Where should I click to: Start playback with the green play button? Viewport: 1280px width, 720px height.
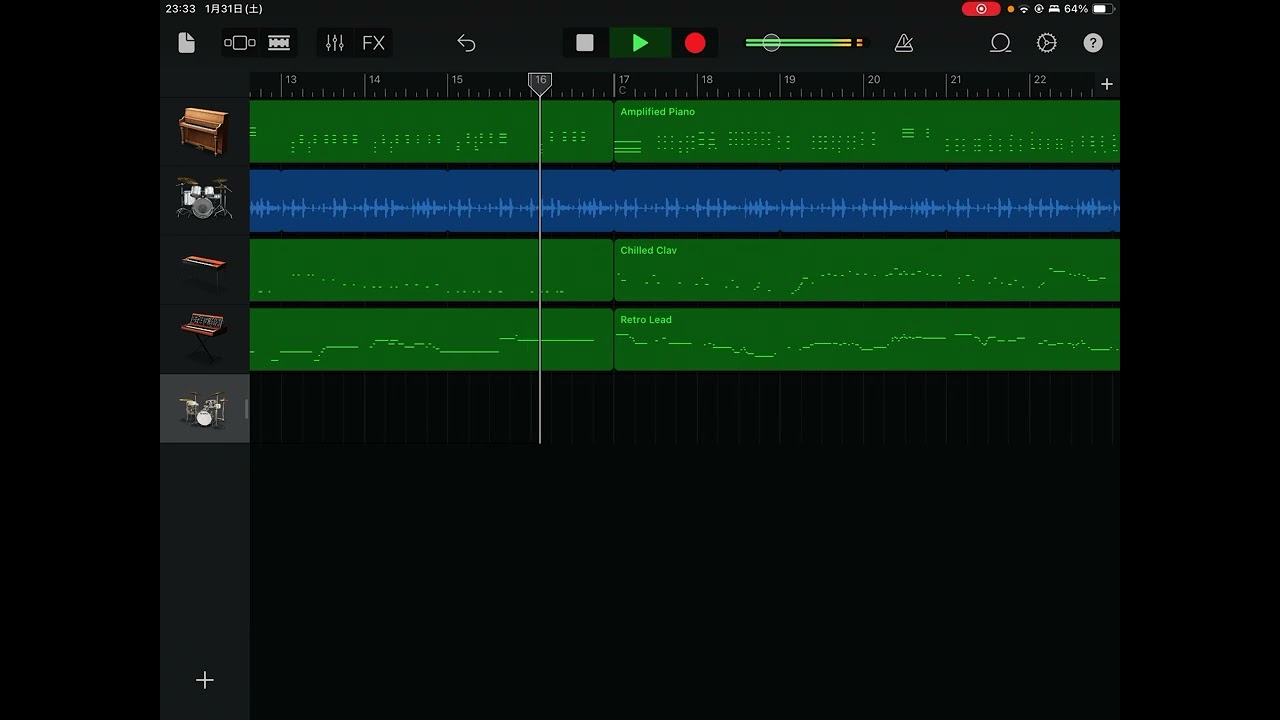(640, 43)
